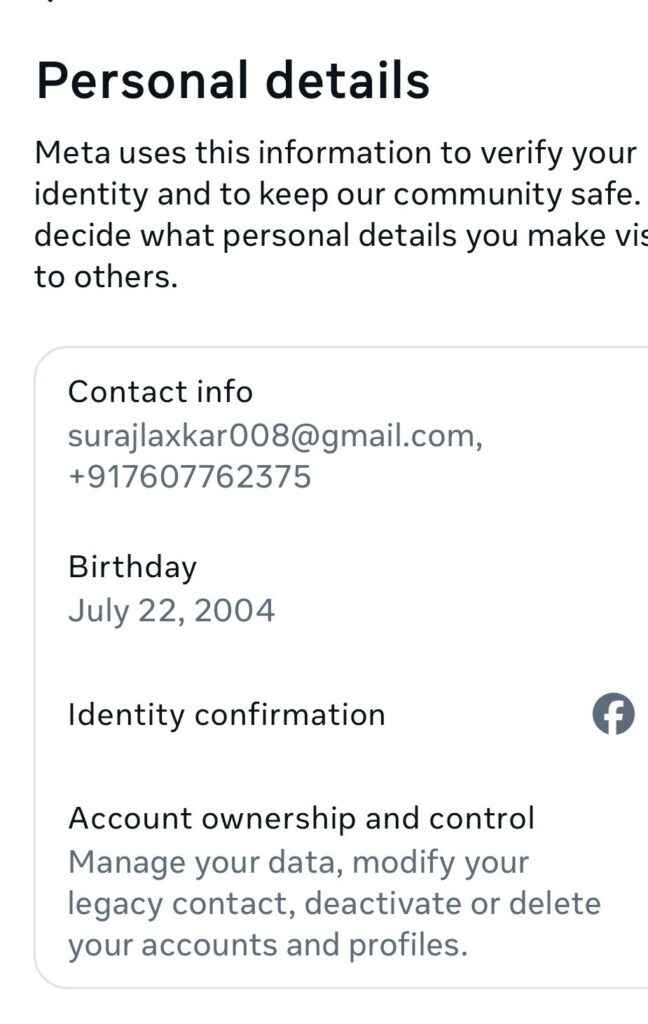Tap the 'legacy contact' words

[x=177, y=904]
